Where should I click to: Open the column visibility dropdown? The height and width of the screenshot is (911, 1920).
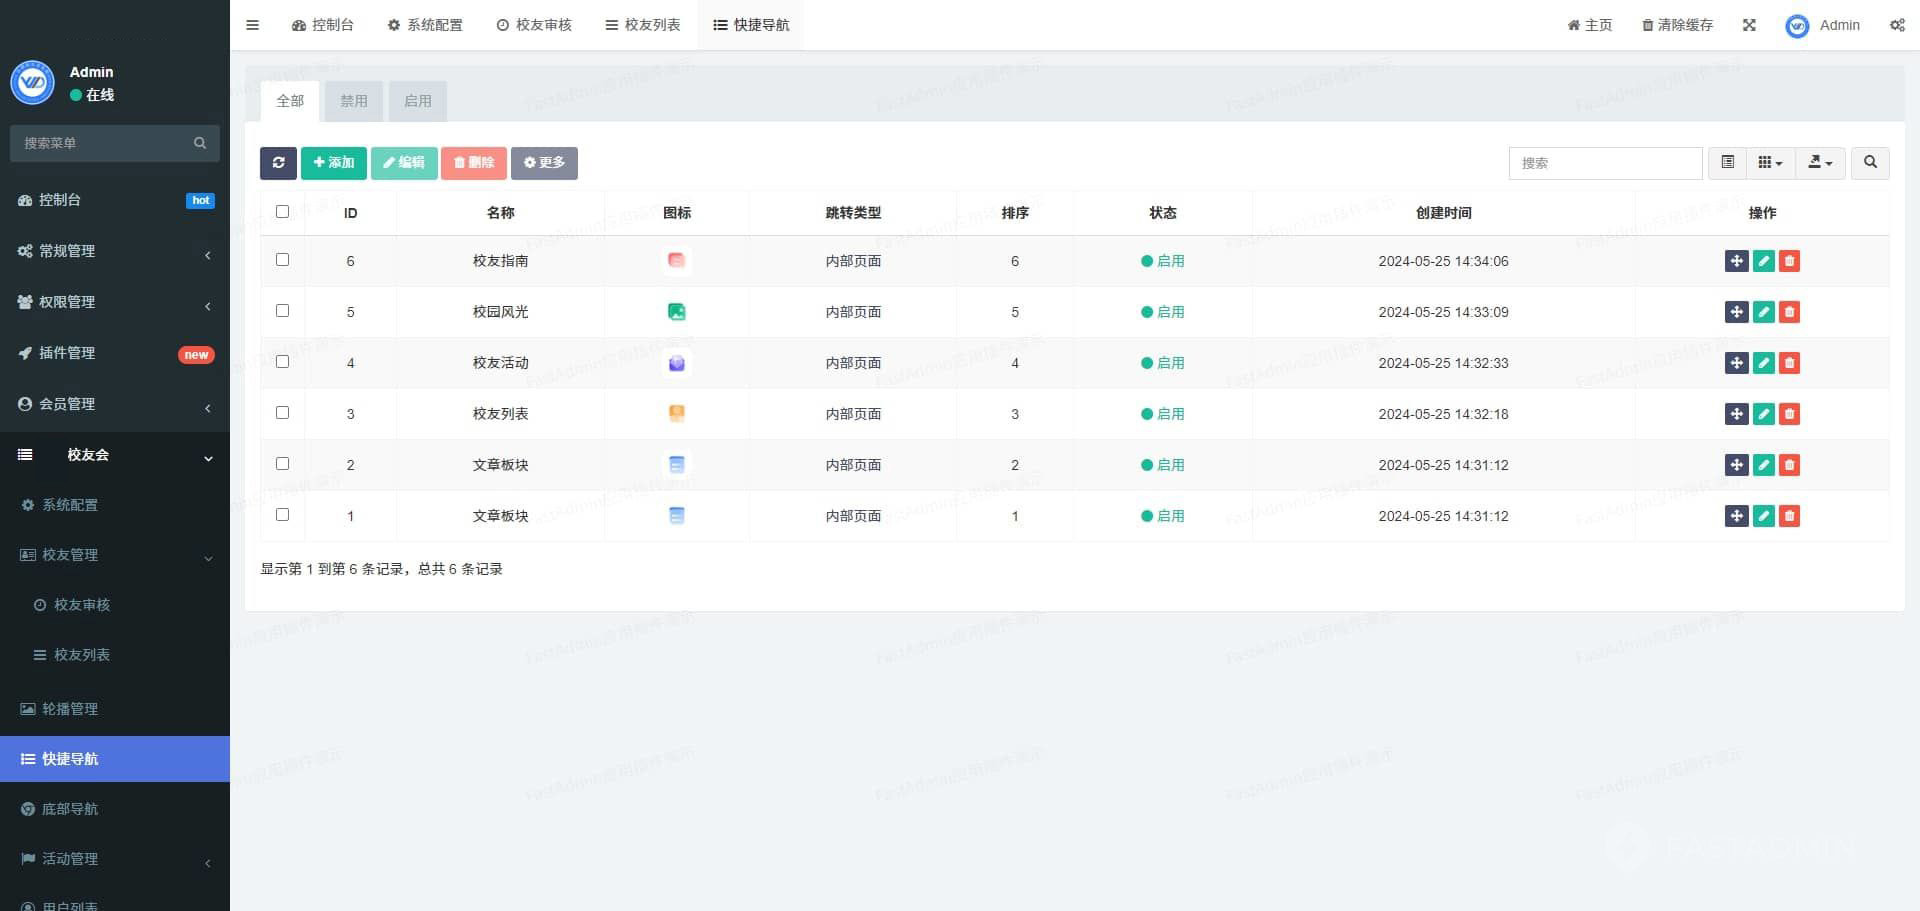pyautogui.click(x=1770, y=162)
